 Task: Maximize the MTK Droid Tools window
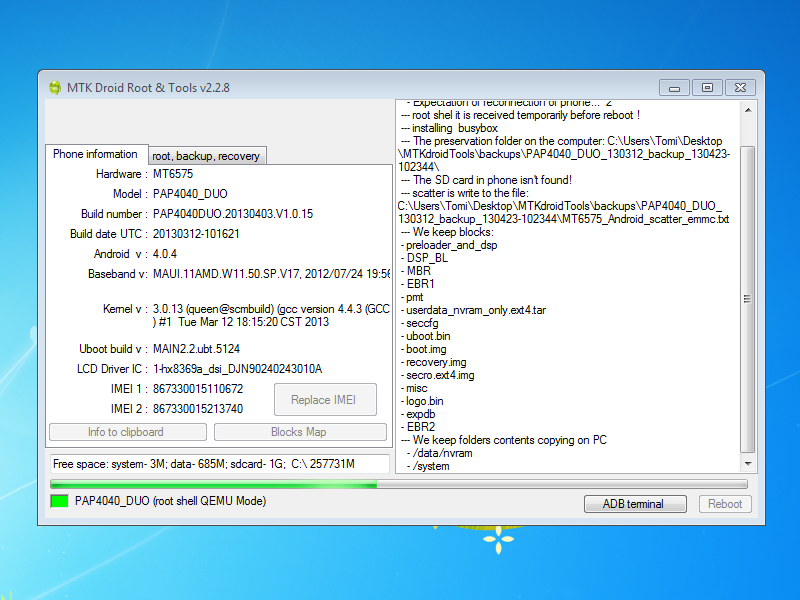(707, 87)
